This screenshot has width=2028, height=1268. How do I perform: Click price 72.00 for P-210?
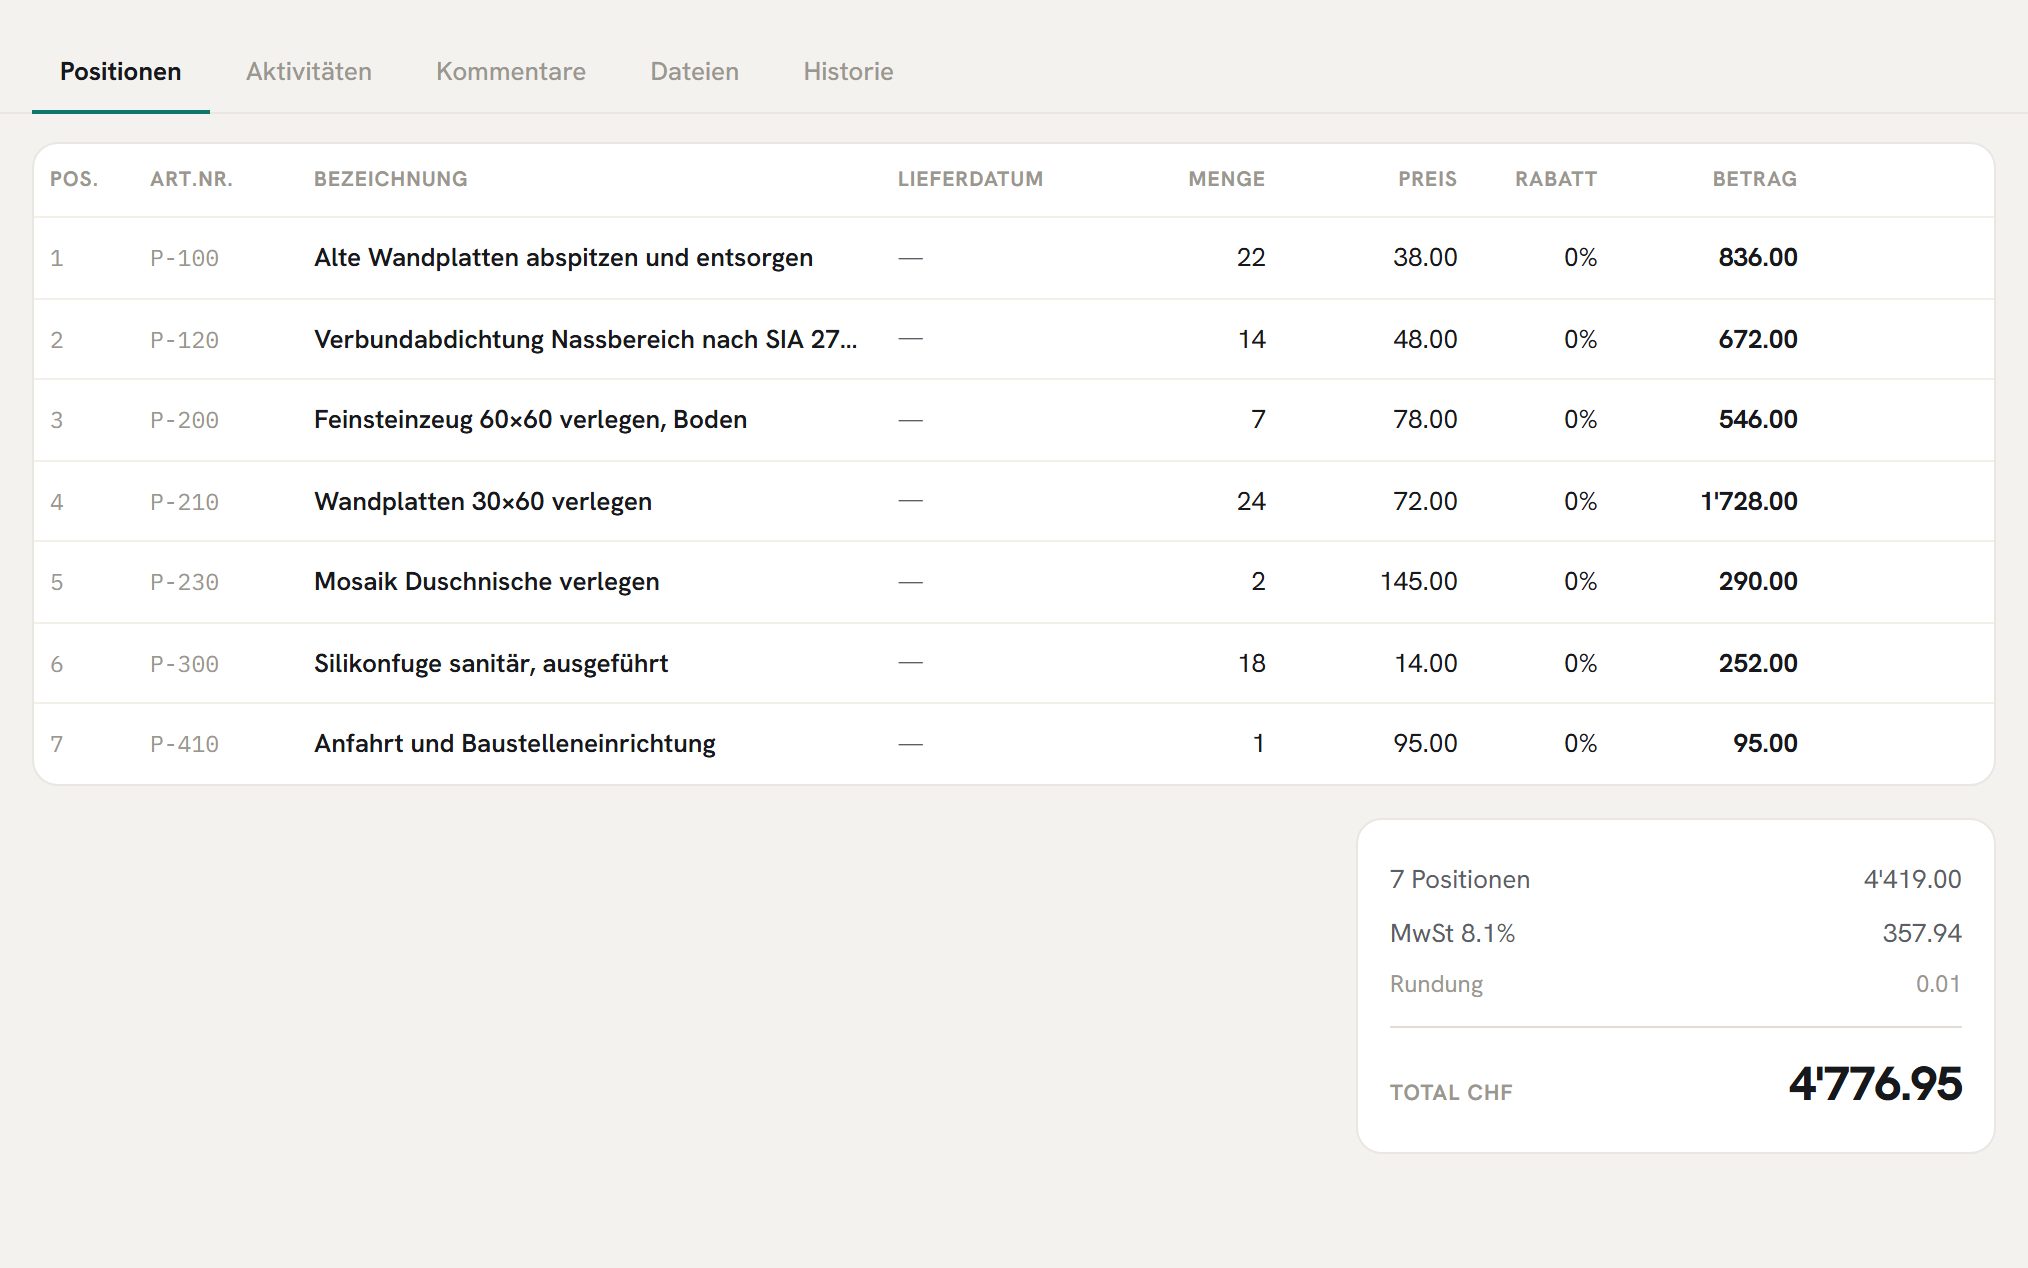pyautogui.click(x=1425, y=502)
